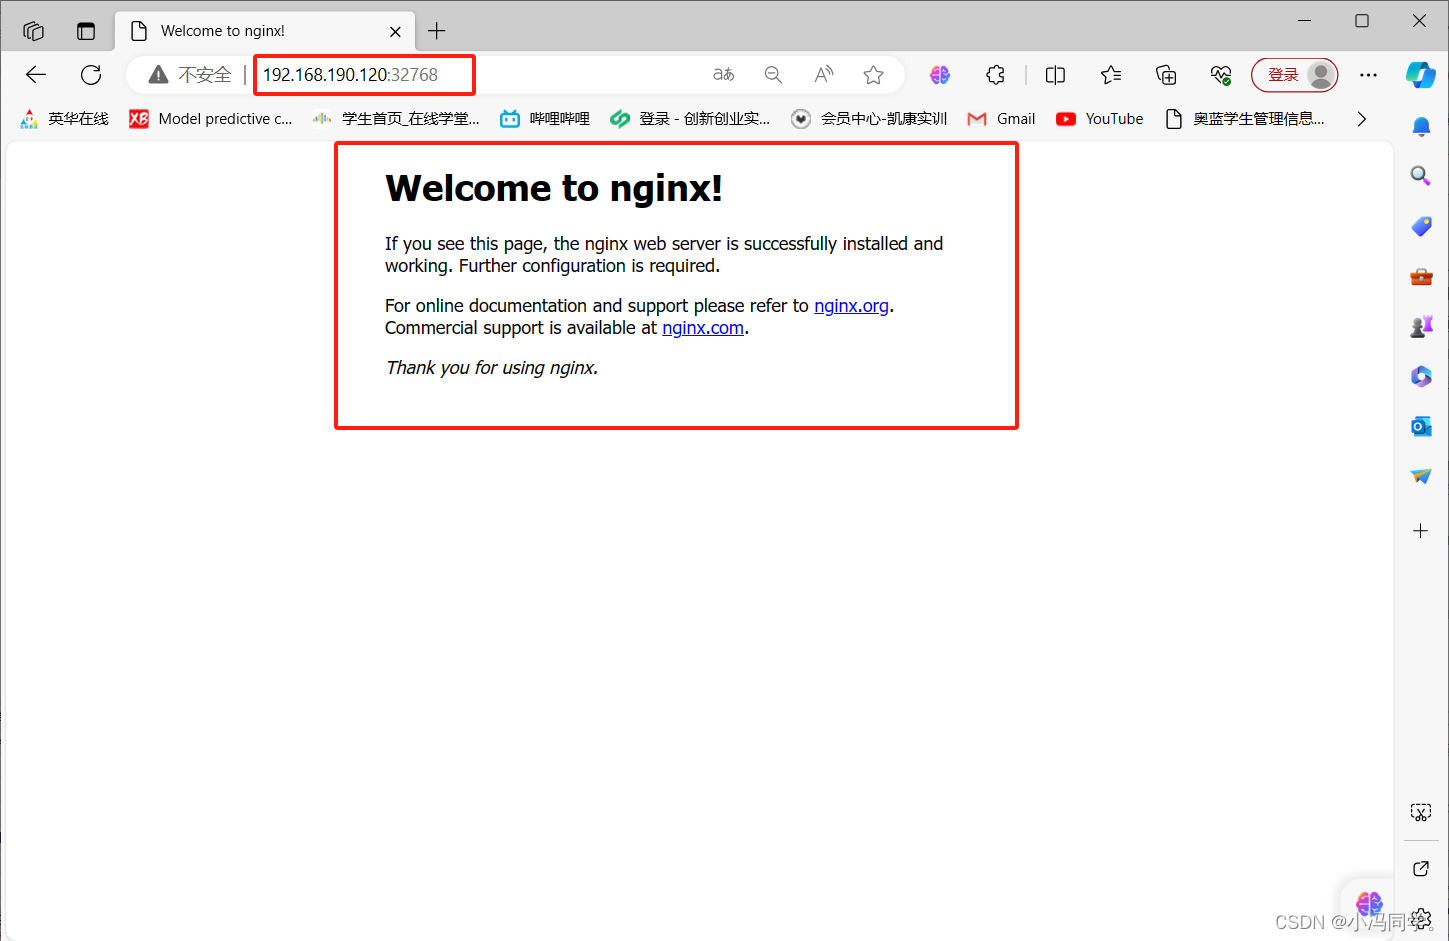Add a sidebar app with plus
Image resolution: width=1449 pixels, height=941 pixels.
[x=1421, y=531]
